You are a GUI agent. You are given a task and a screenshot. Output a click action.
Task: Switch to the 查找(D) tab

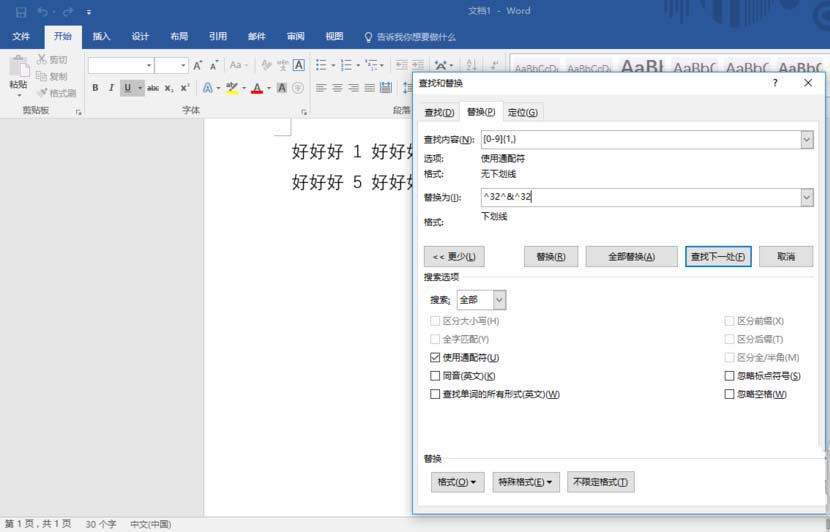pos(439,112)
